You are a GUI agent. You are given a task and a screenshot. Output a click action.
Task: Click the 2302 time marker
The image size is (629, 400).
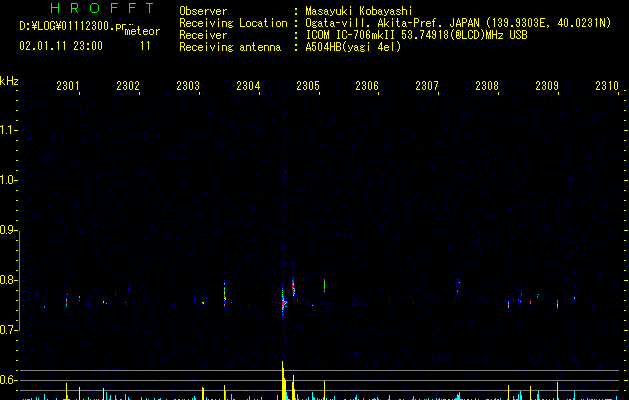pos(128,86)
